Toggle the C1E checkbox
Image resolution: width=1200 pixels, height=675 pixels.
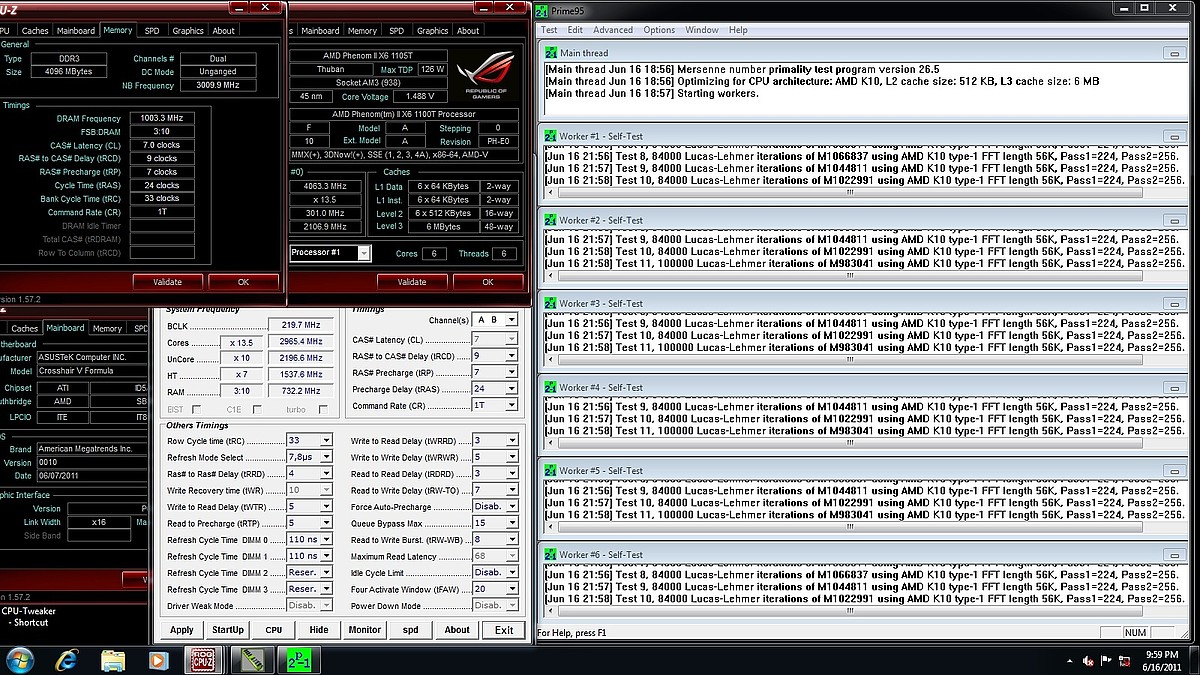pyautogui.click(x=257, y=409)
